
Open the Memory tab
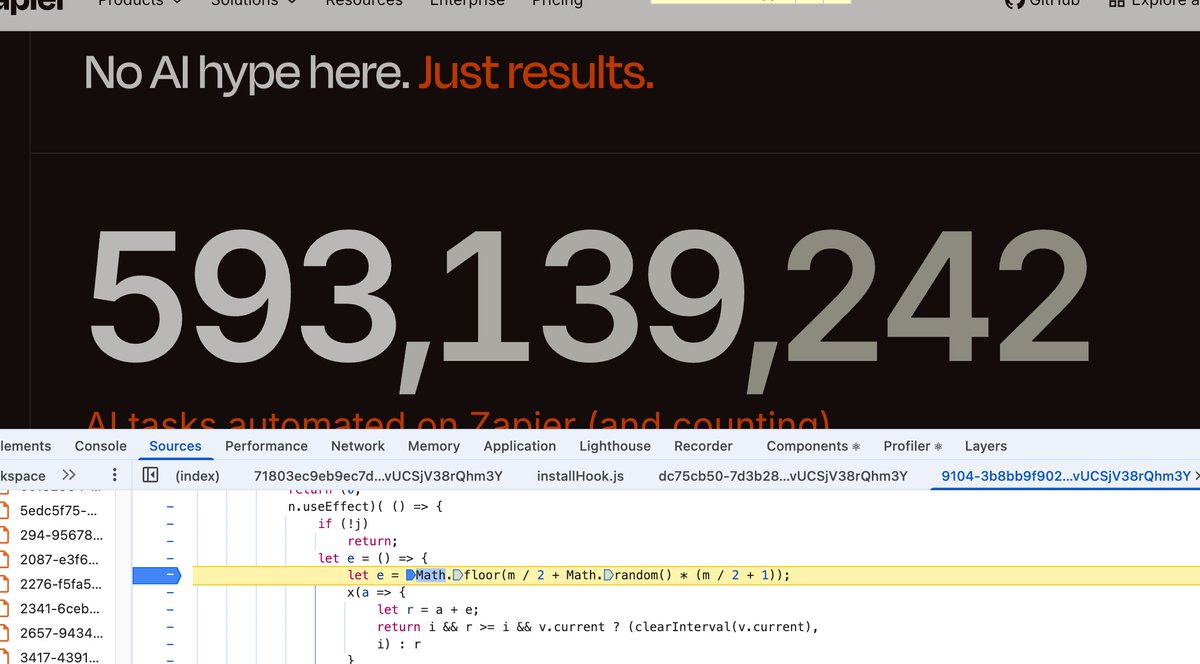[x=434, y=446]
